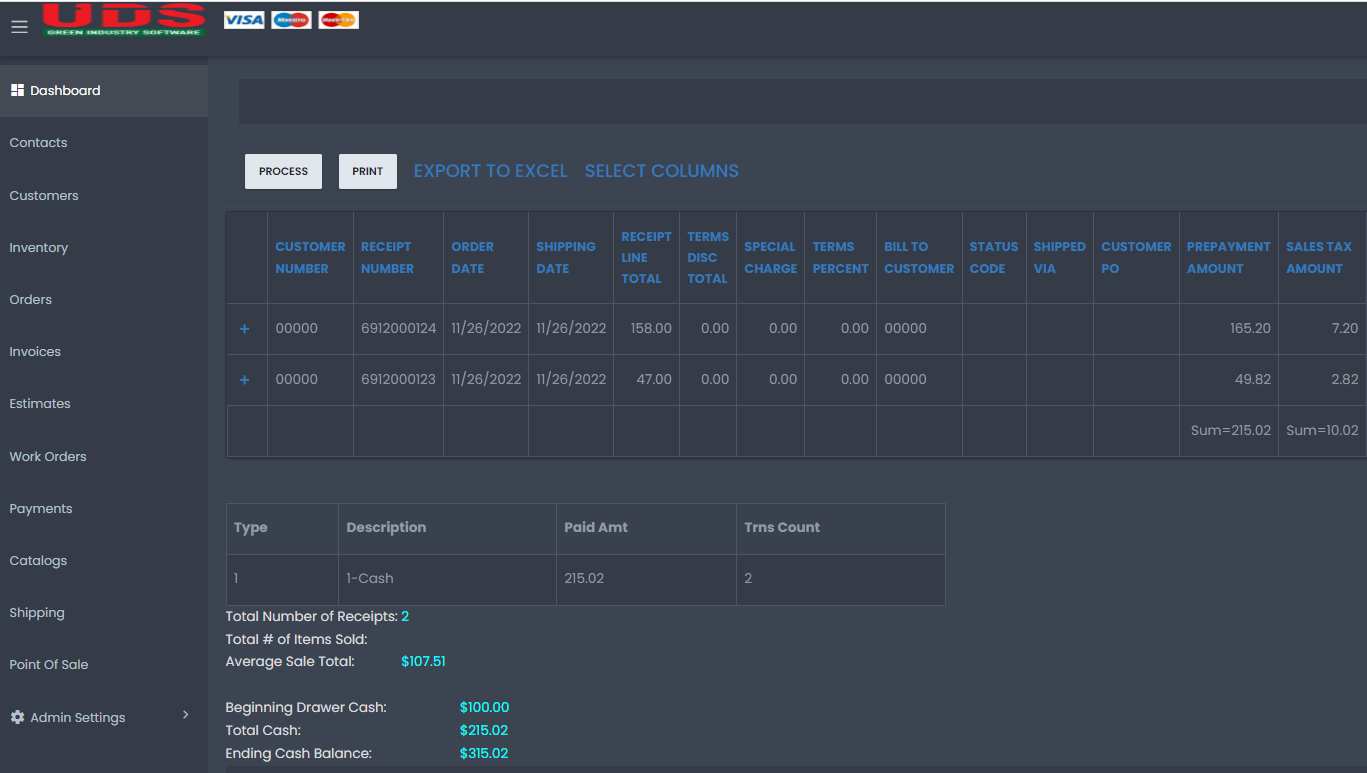Click Sum=215.02 footer cell
1367x773 pixels.
(x=1229, y=431)
